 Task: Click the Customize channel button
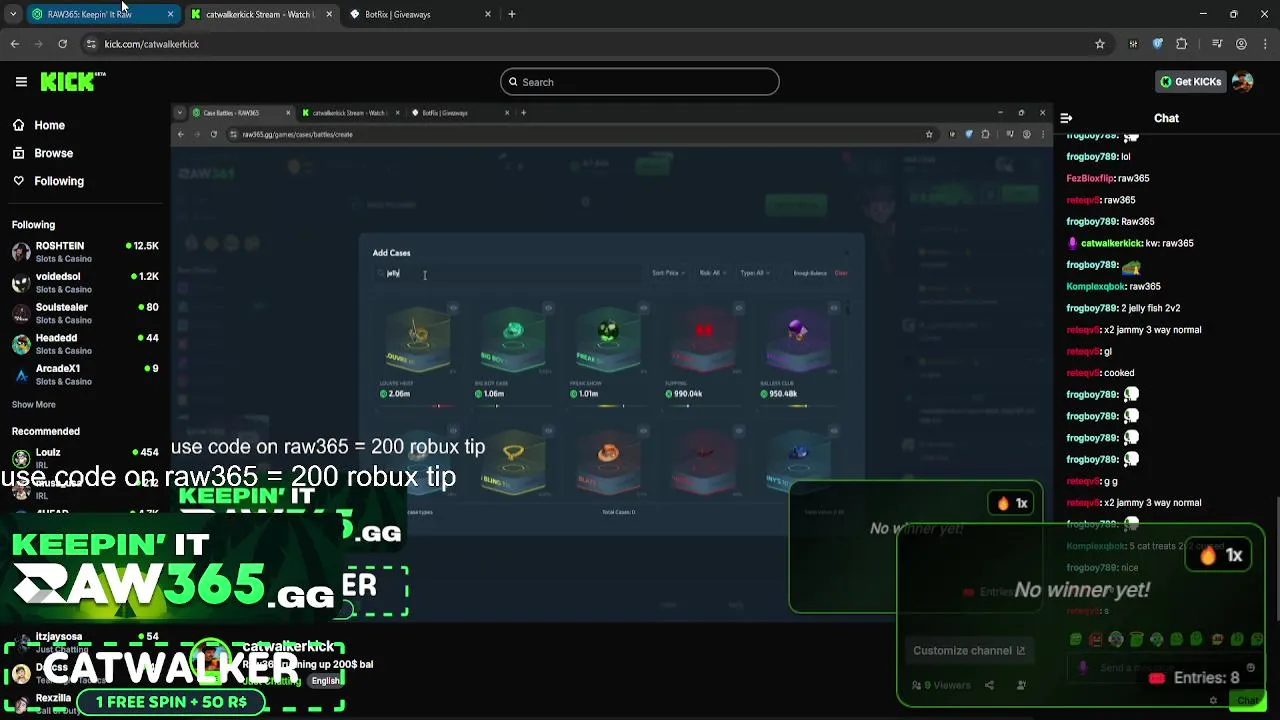point(968,651)
